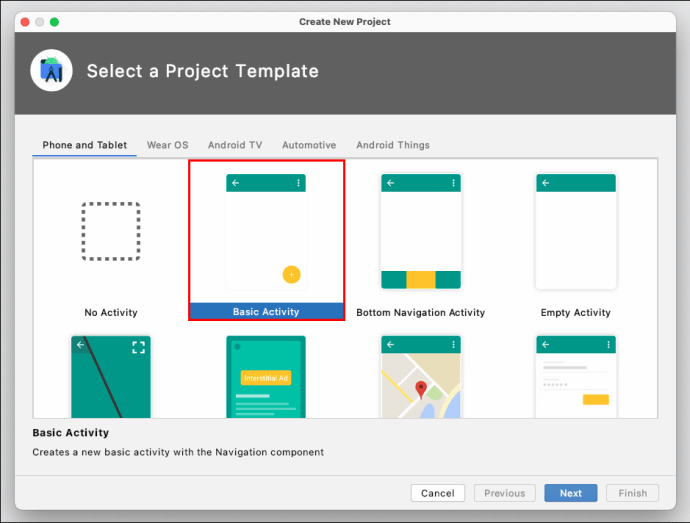Switch to the Android TV tab

click(235, 145)
